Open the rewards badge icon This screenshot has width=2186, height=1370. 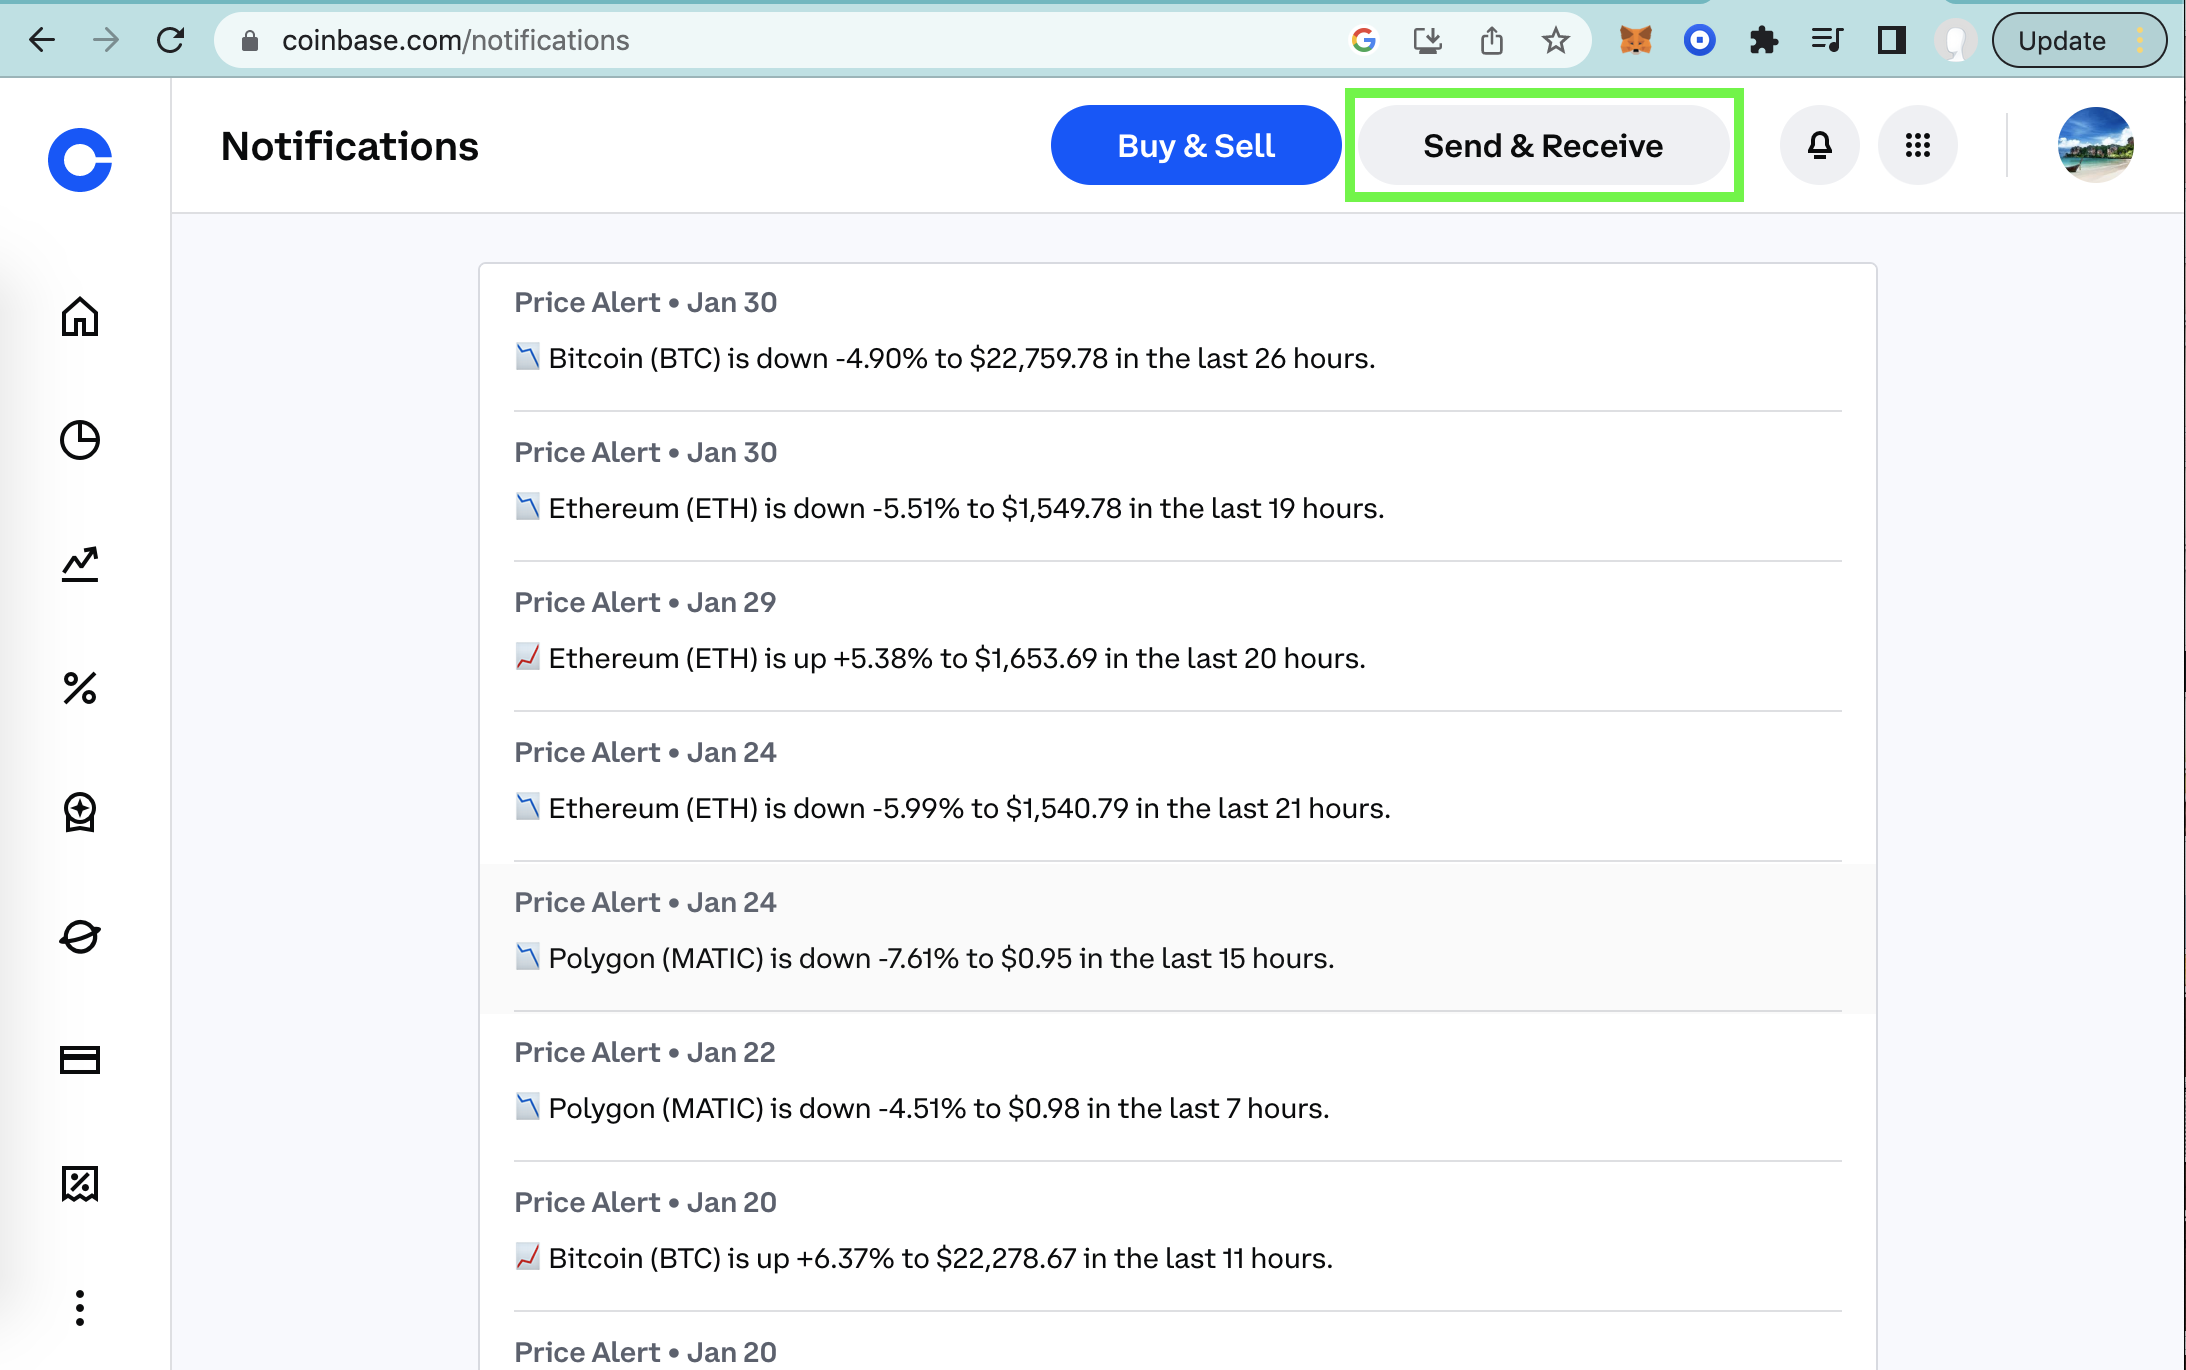(x=80, y=812)
